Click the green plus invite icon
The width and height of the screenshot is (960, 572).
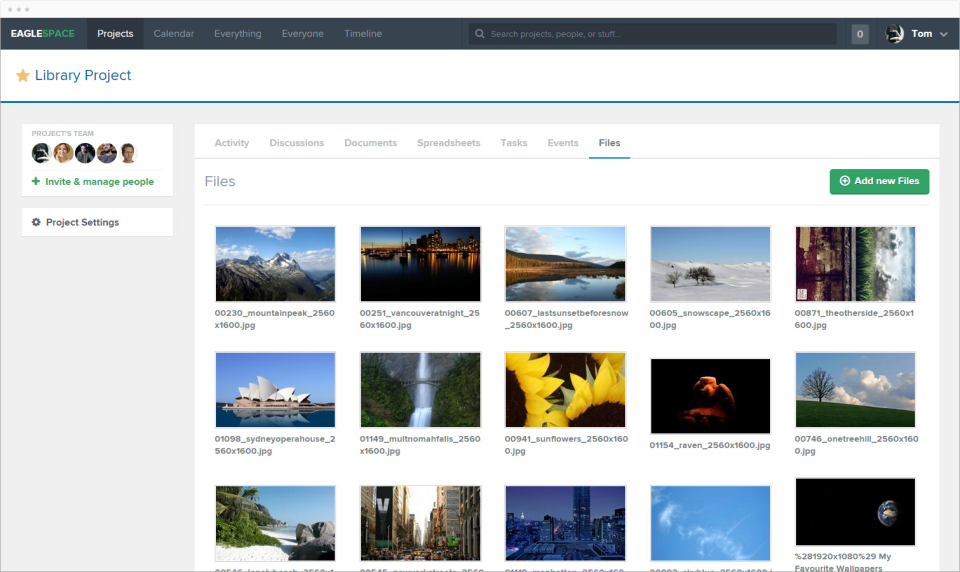[36, 181]
